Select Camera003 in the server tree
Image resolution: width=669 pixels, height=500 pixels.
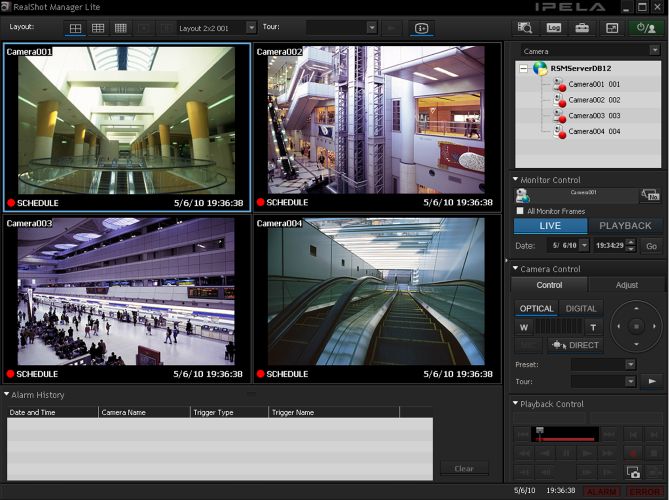point(594,116)
